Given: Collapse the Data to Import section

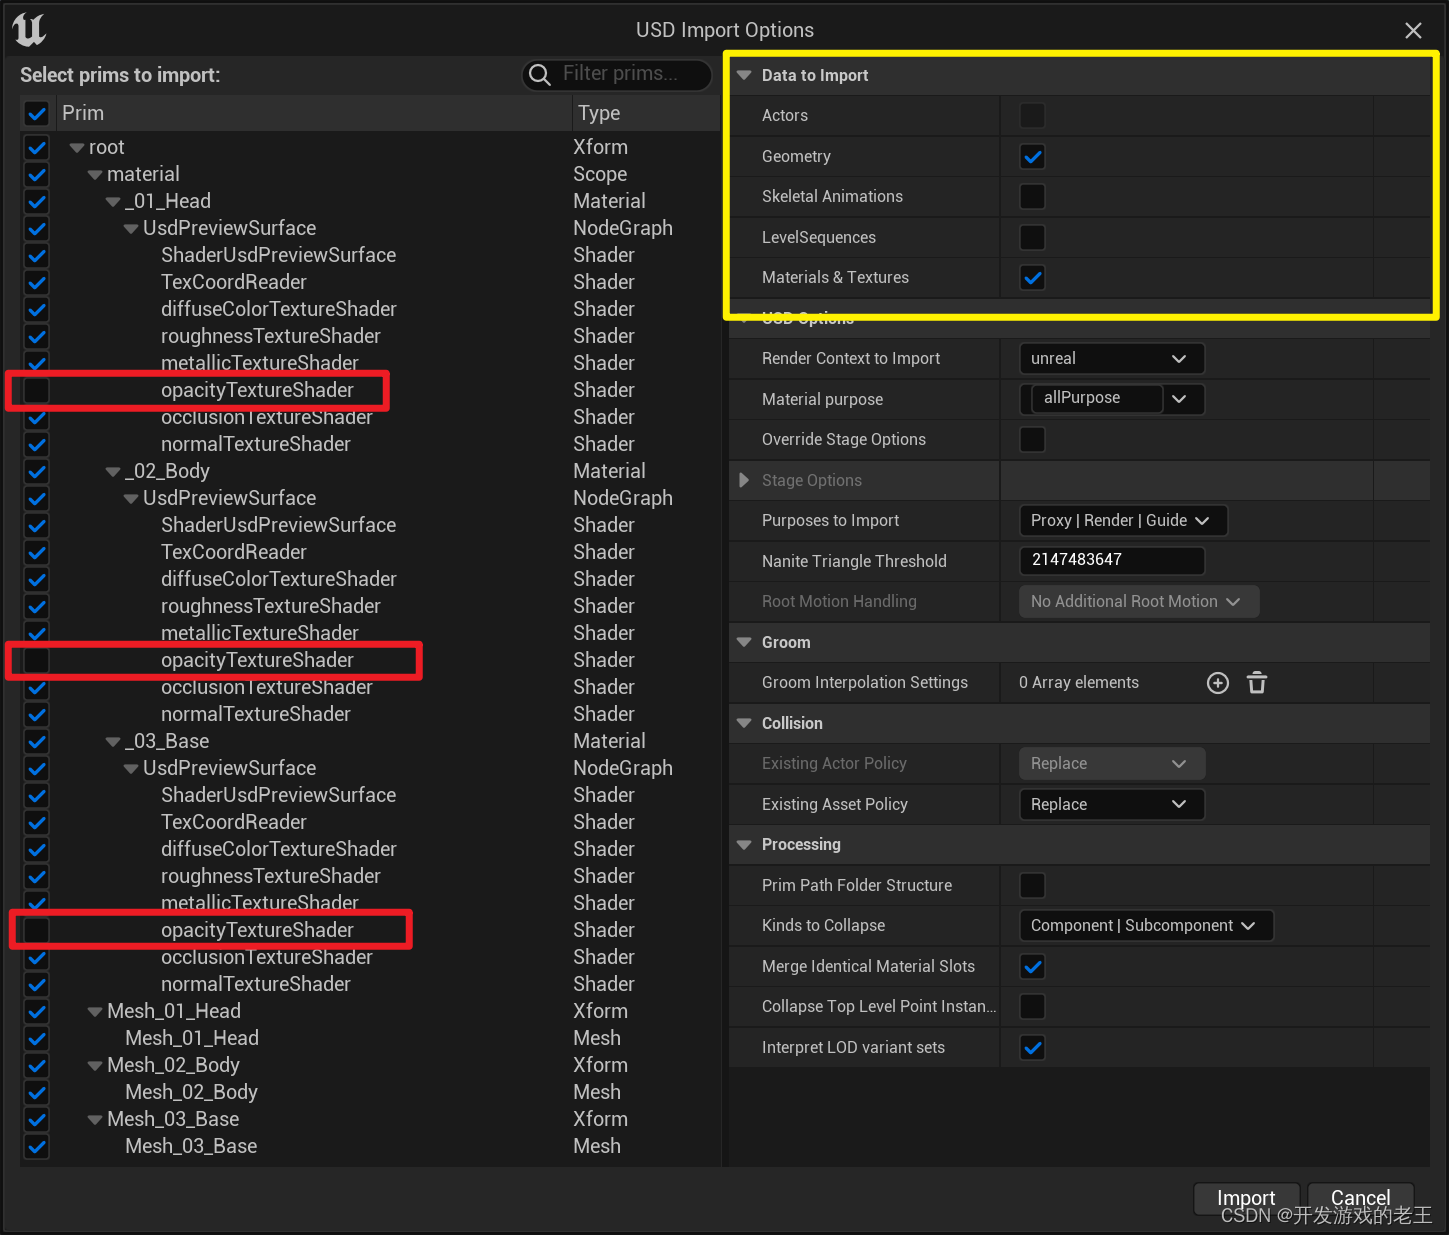Looking at the screenshot, I should 744,75.
